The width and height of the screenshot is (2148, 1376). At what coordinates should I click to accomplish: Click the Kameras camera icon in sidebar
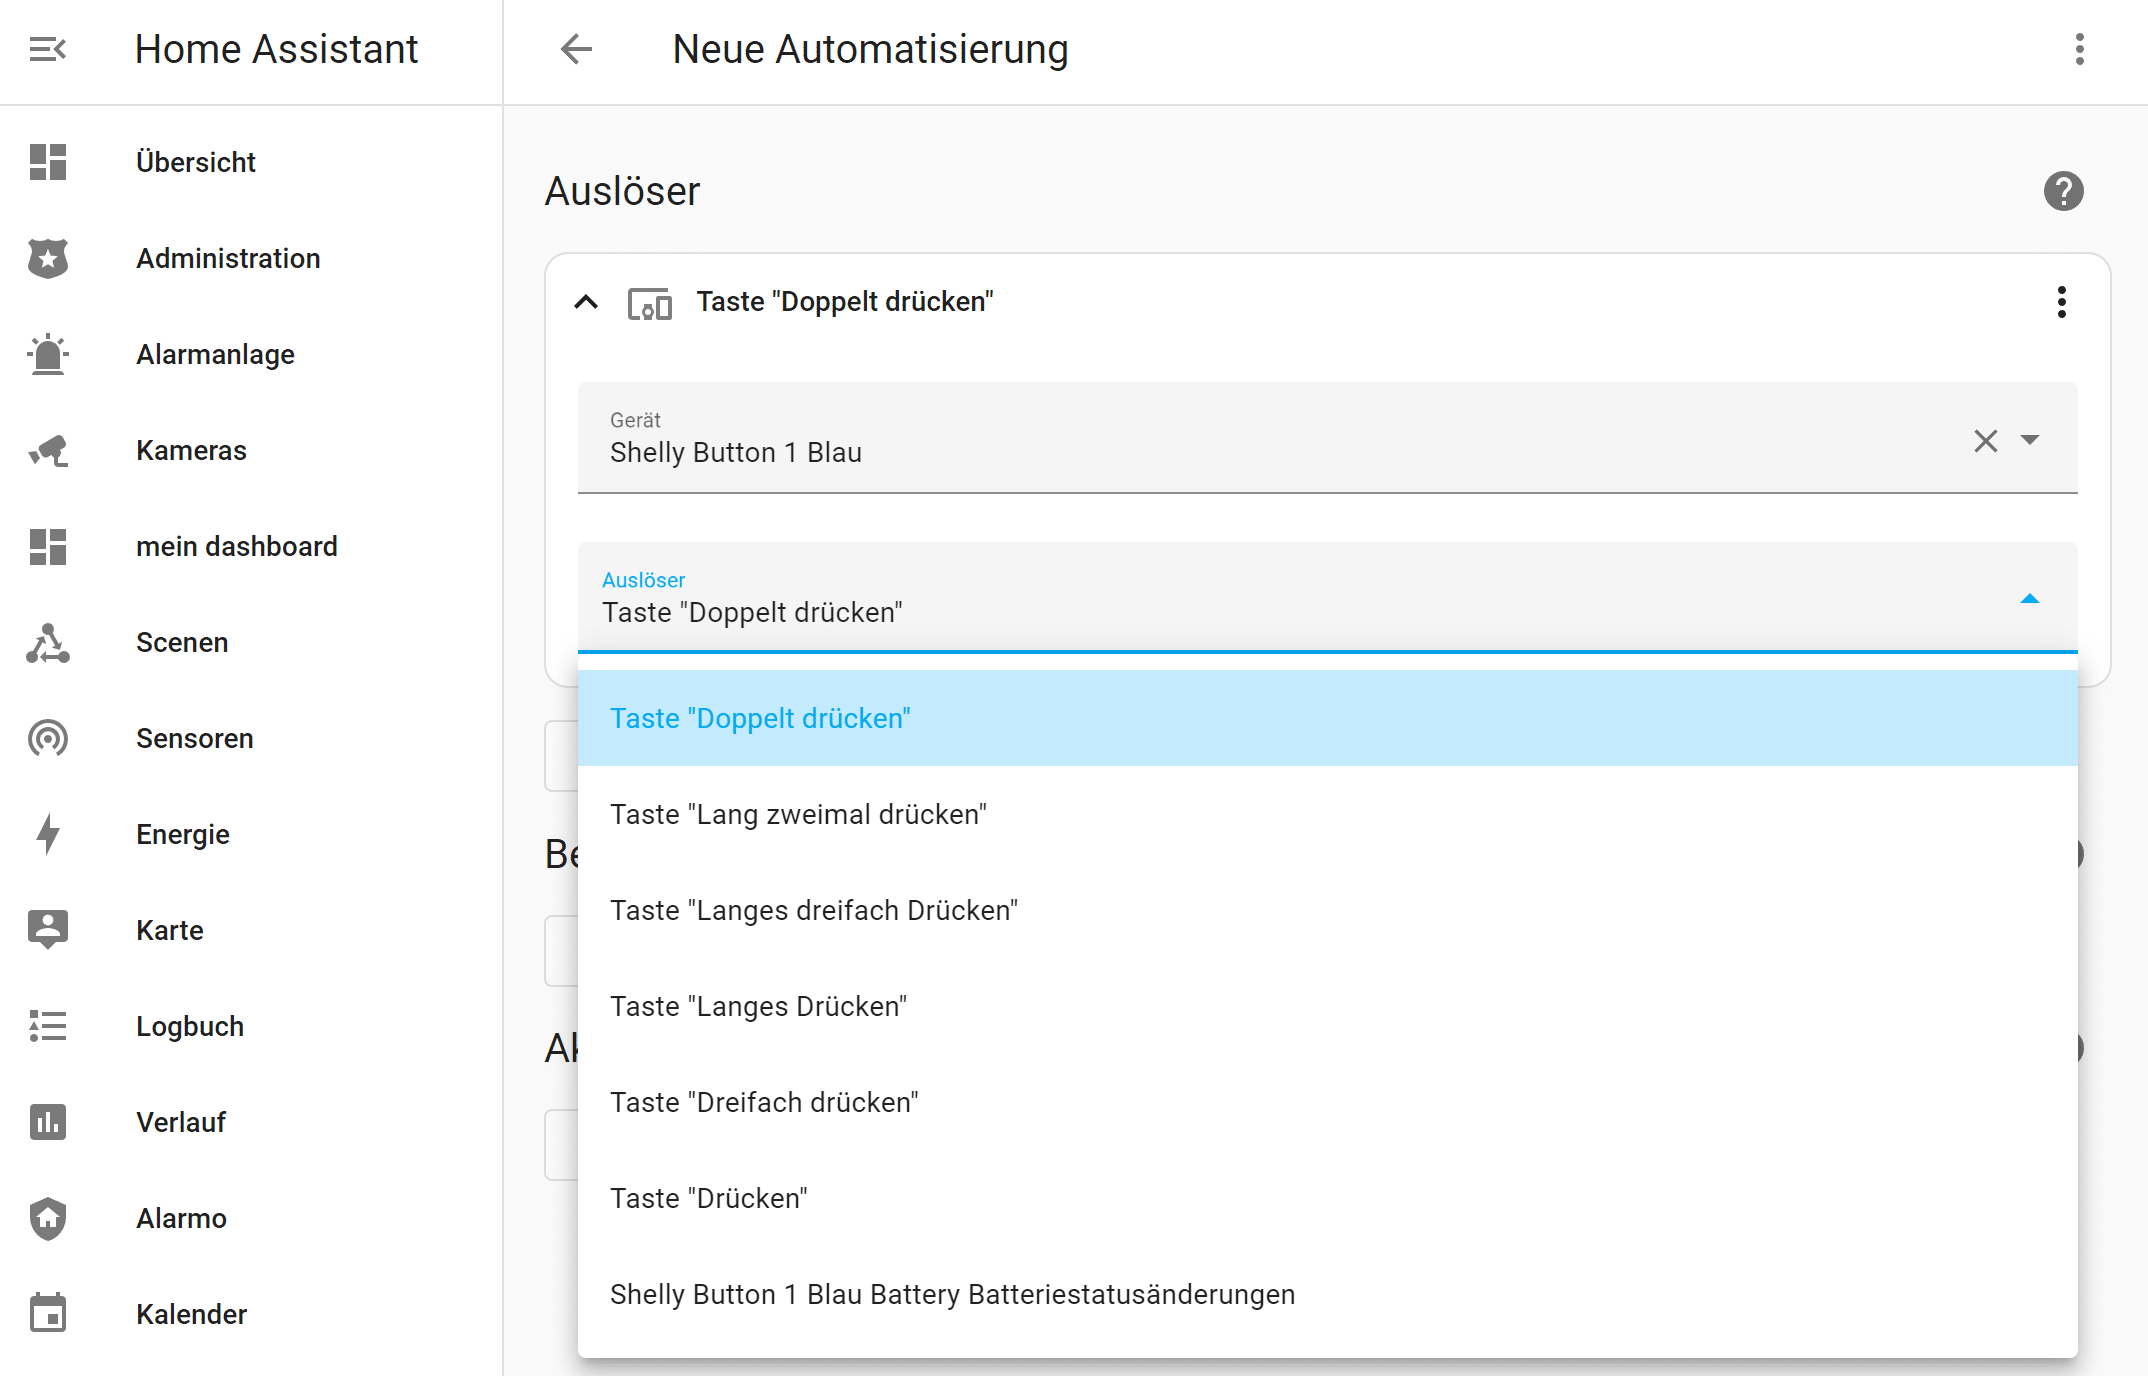pos(47,451)
